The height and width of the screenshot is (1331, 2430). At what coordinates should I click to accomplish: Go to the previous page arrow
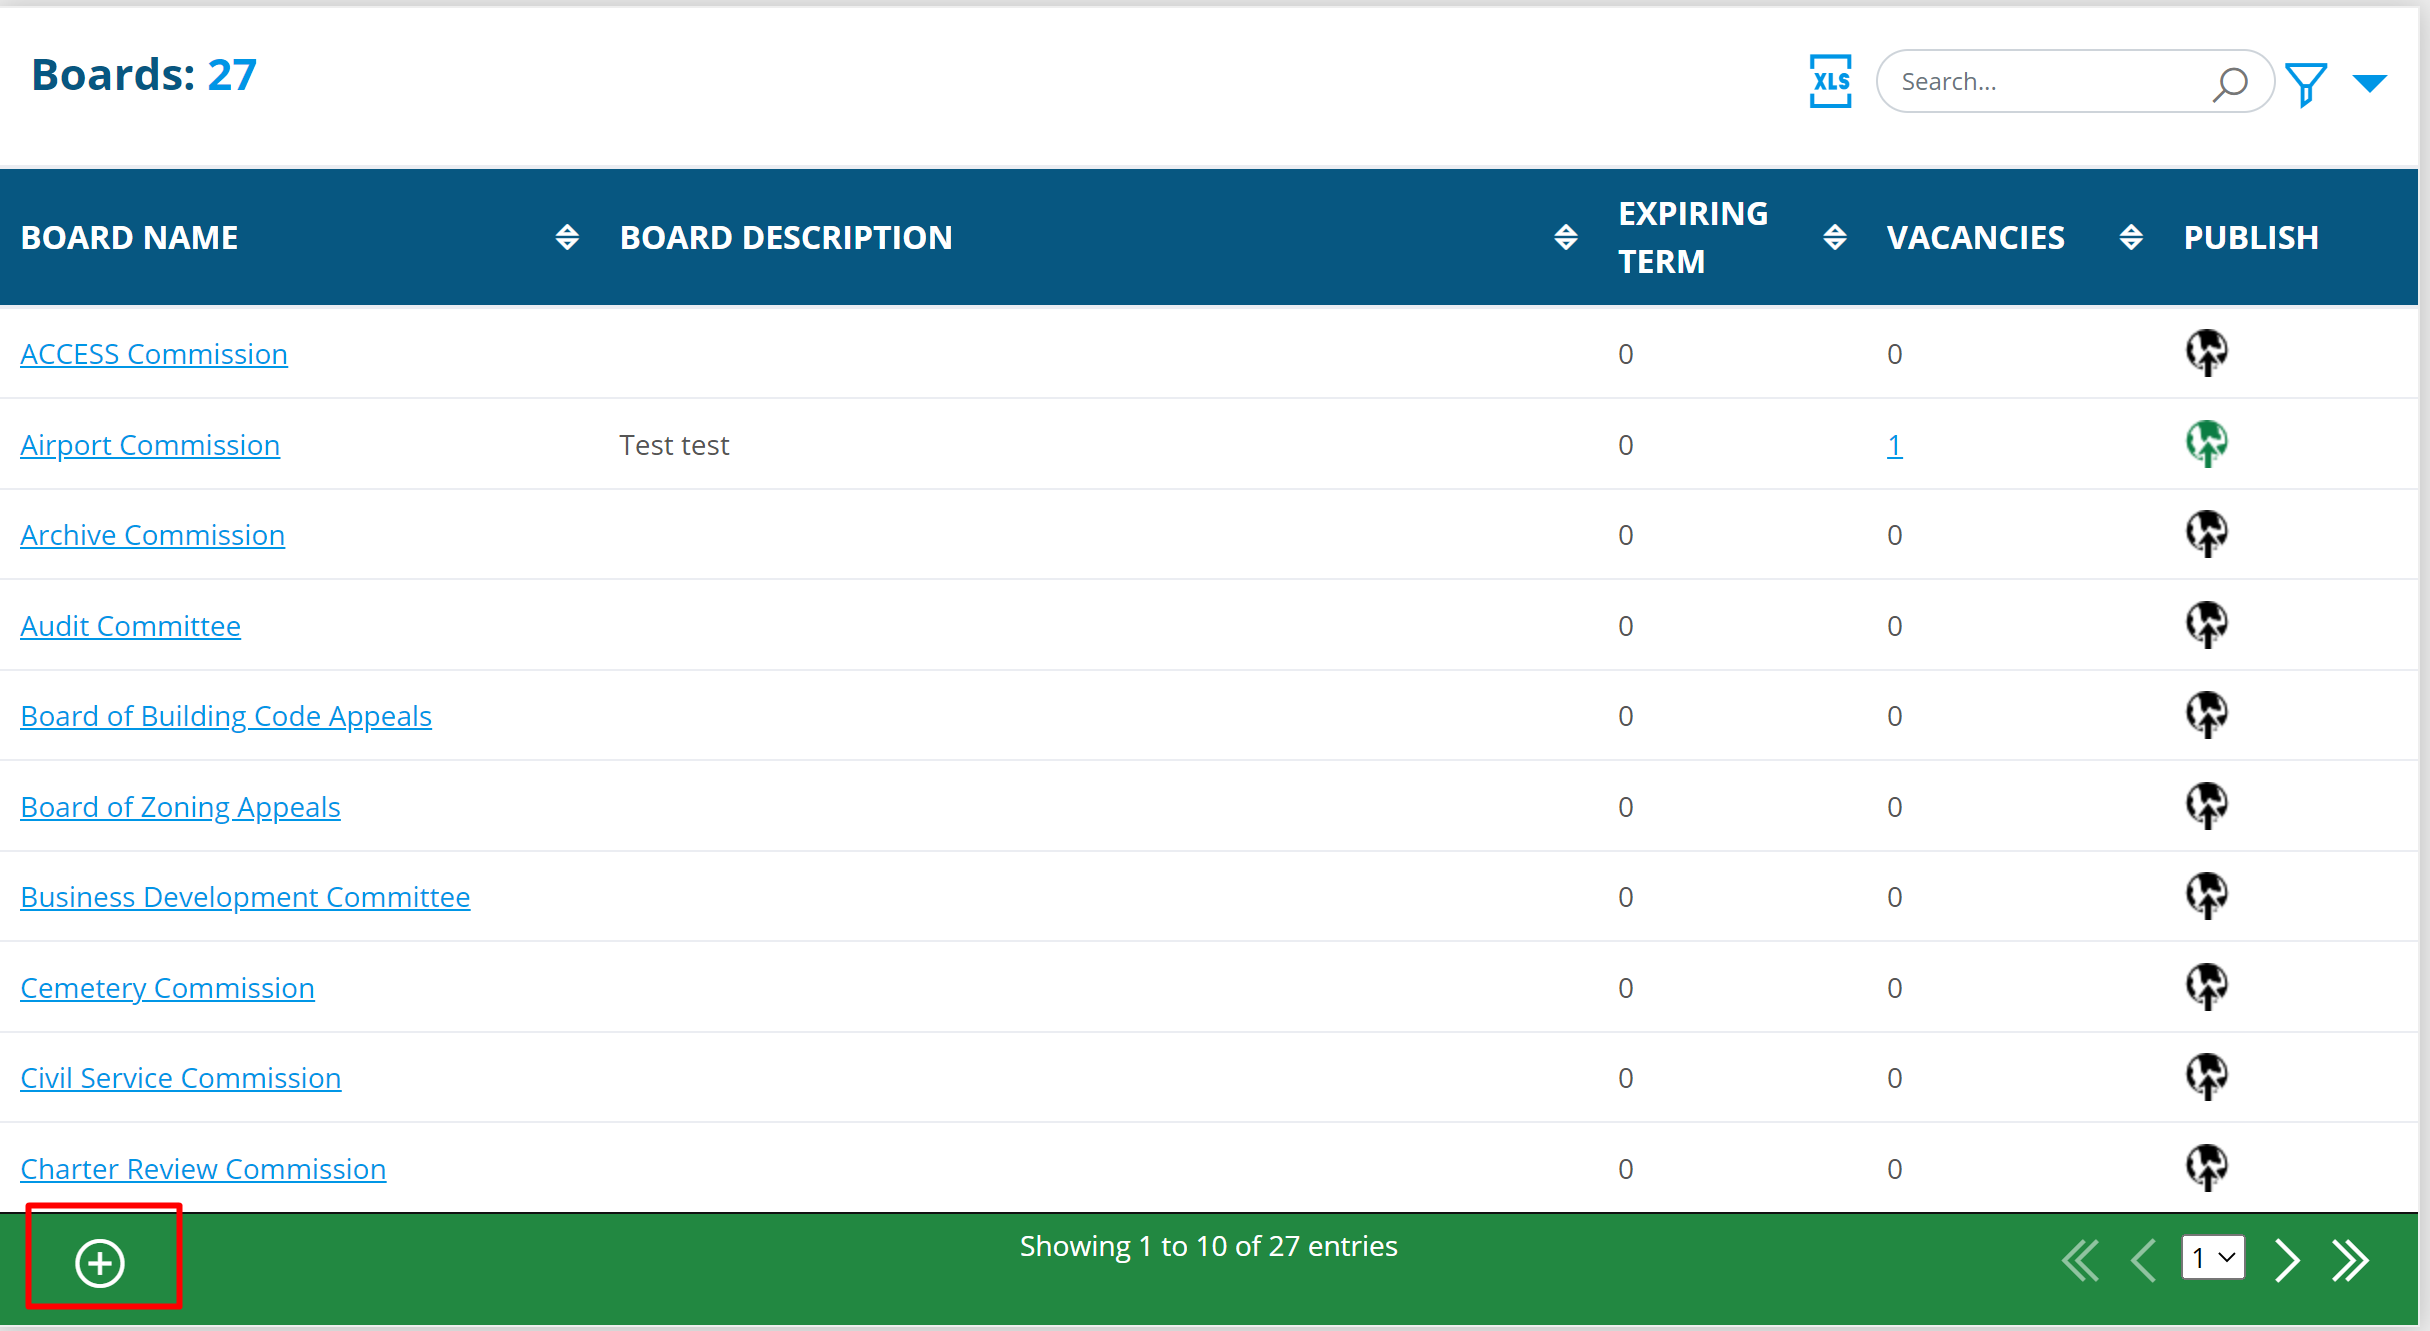2143,1259
